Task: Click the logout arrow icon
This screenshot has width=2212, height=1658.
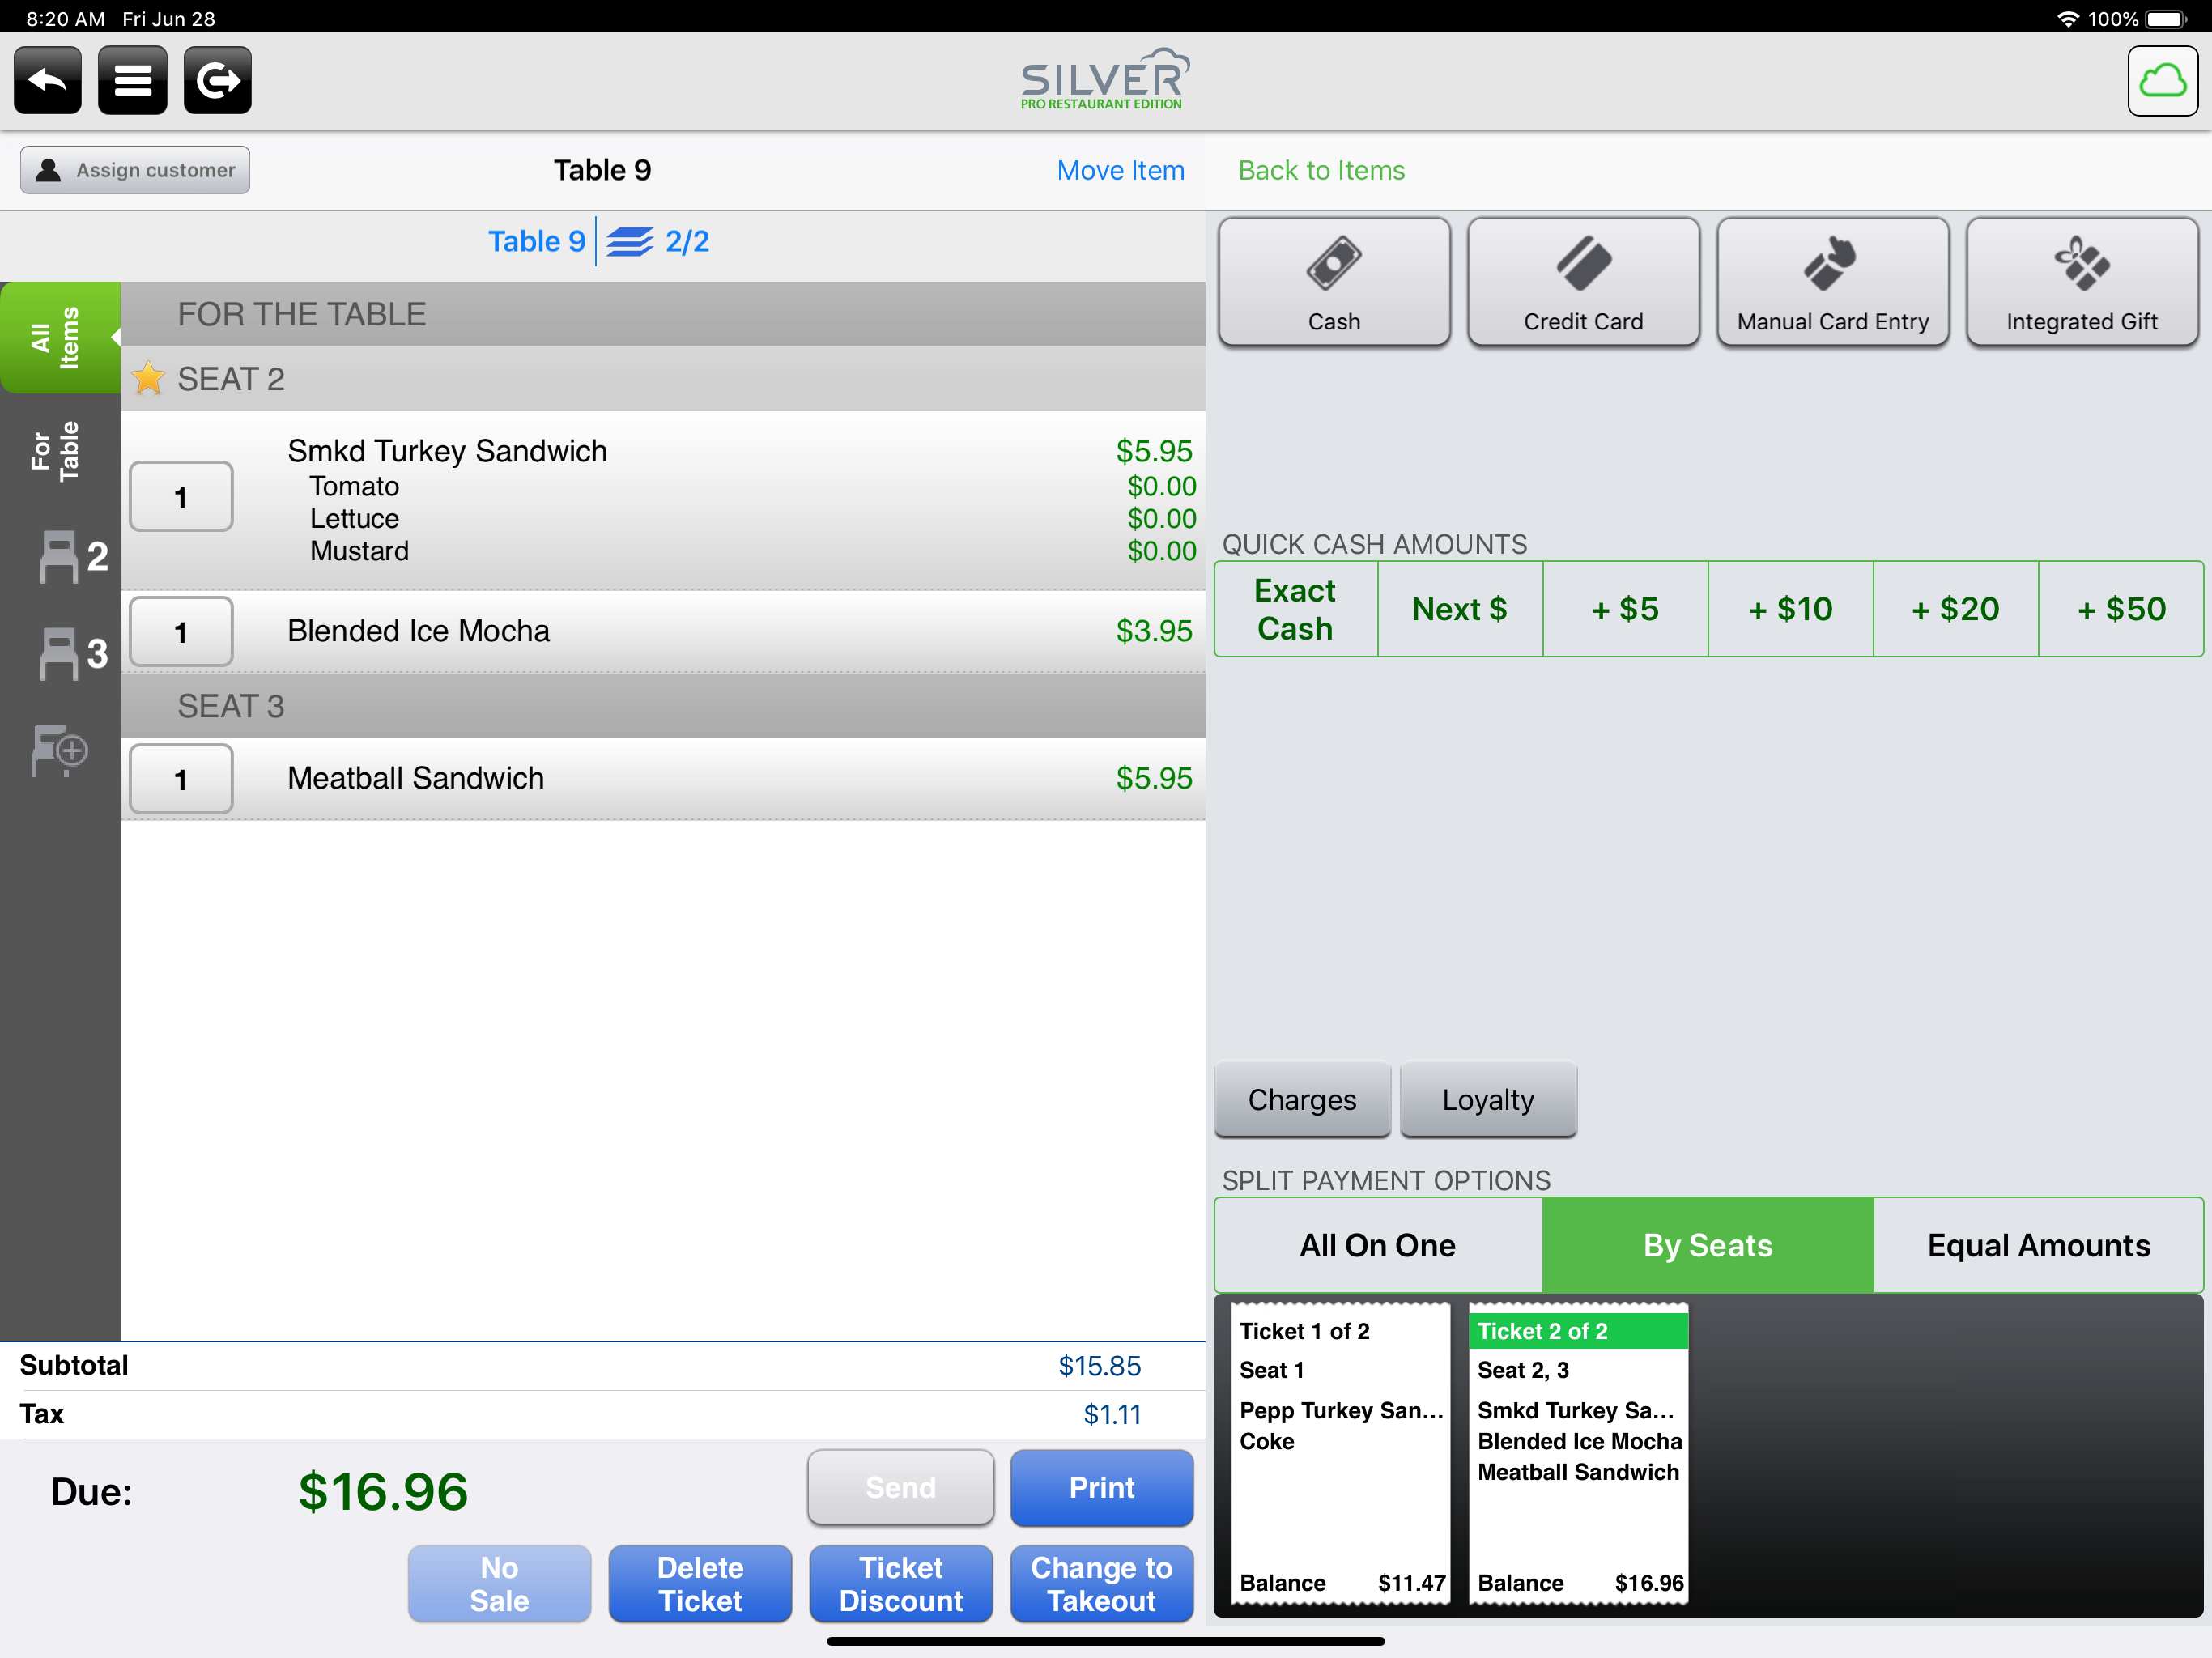Action: pyautogui.click(x=217, y=80)
